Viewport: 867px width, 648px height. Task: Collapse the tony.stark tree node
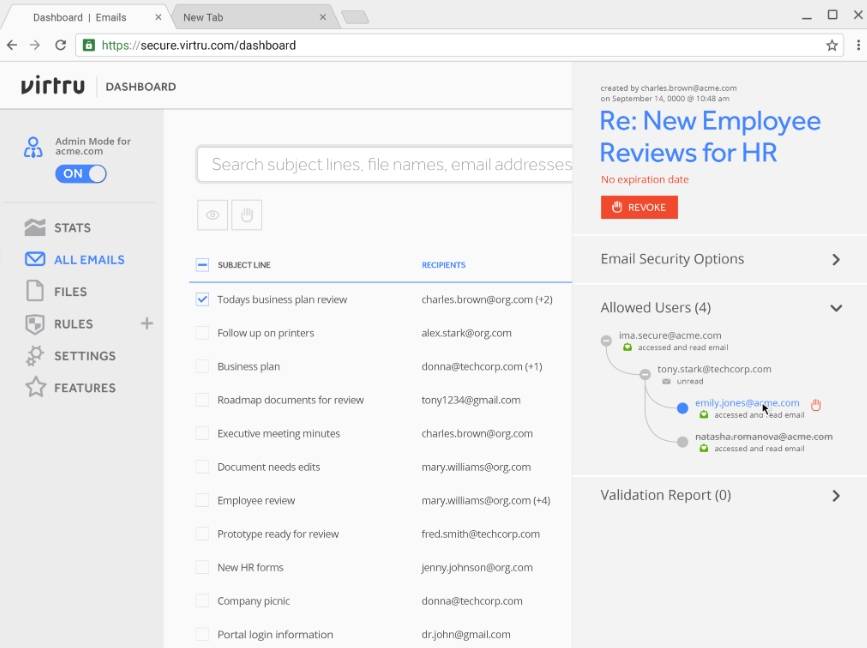[645, 374]
